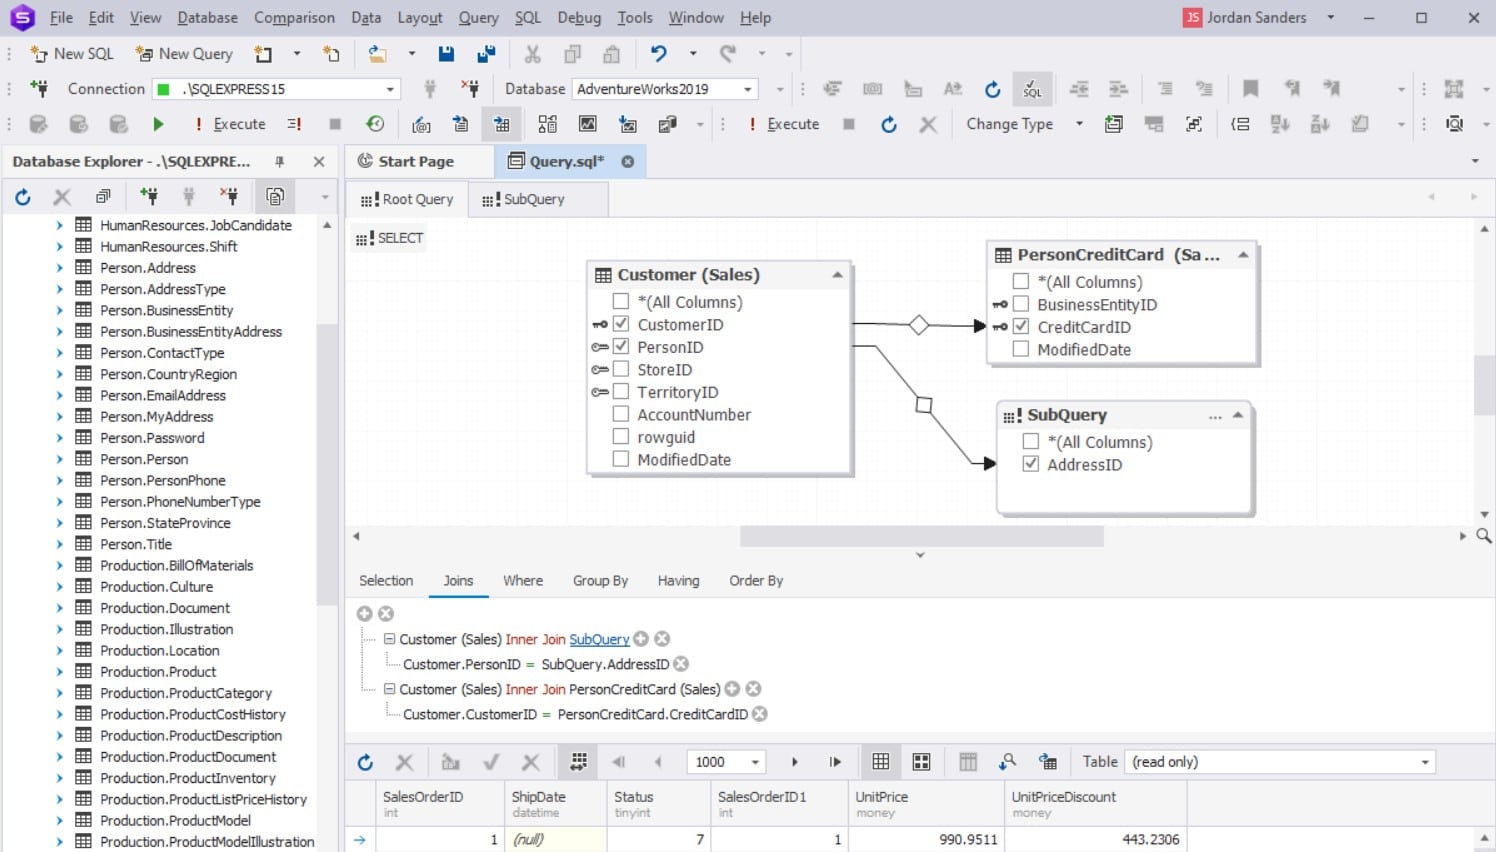Open the Selection tab
Image resolution: width=1496 pixels, height=852 pixels.
pos(386,581)
